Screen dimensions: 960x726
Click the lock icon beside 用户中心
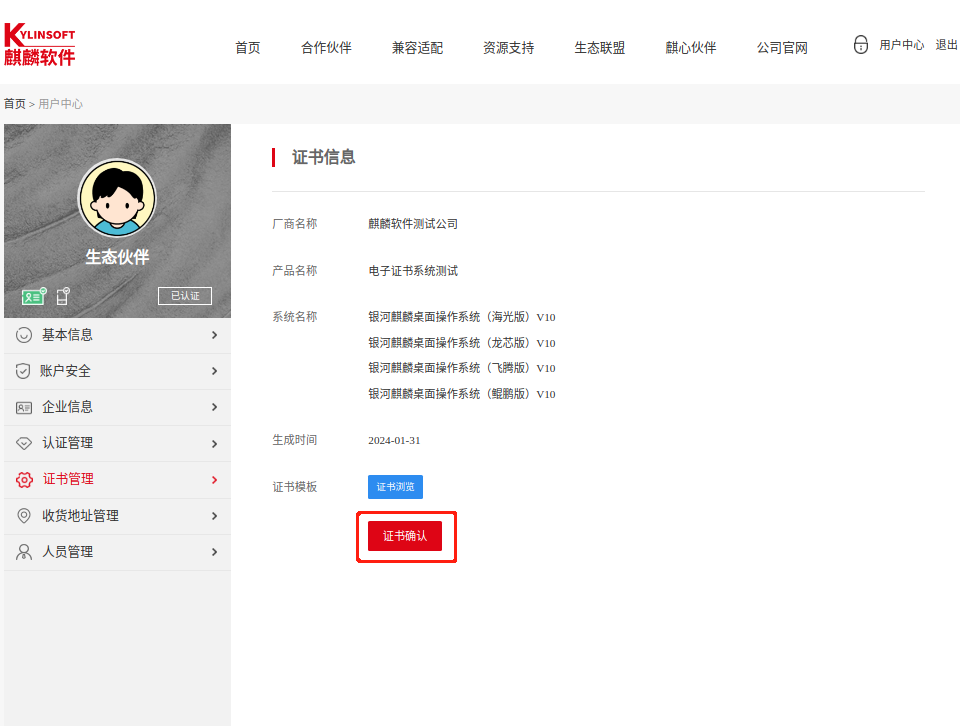pos(861,45)
